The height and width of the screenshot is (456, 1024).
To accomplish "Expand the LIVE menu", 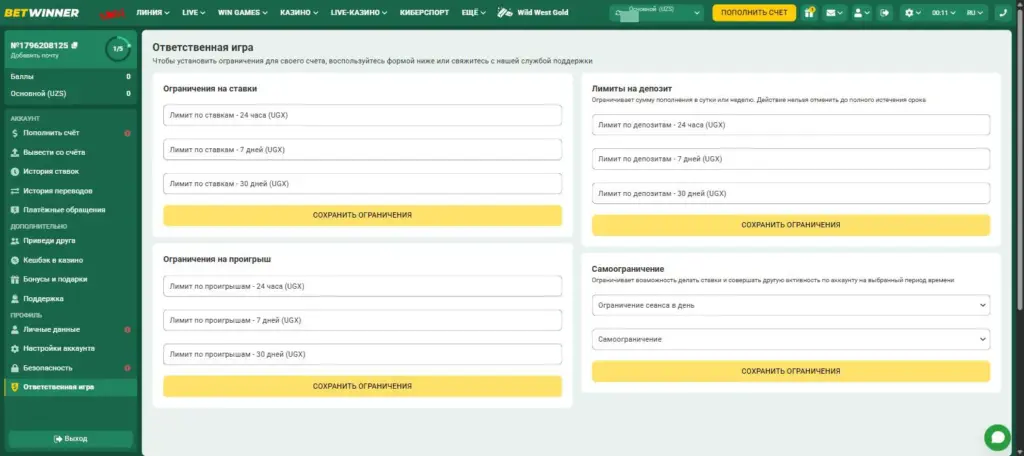I will pos(193,12).
